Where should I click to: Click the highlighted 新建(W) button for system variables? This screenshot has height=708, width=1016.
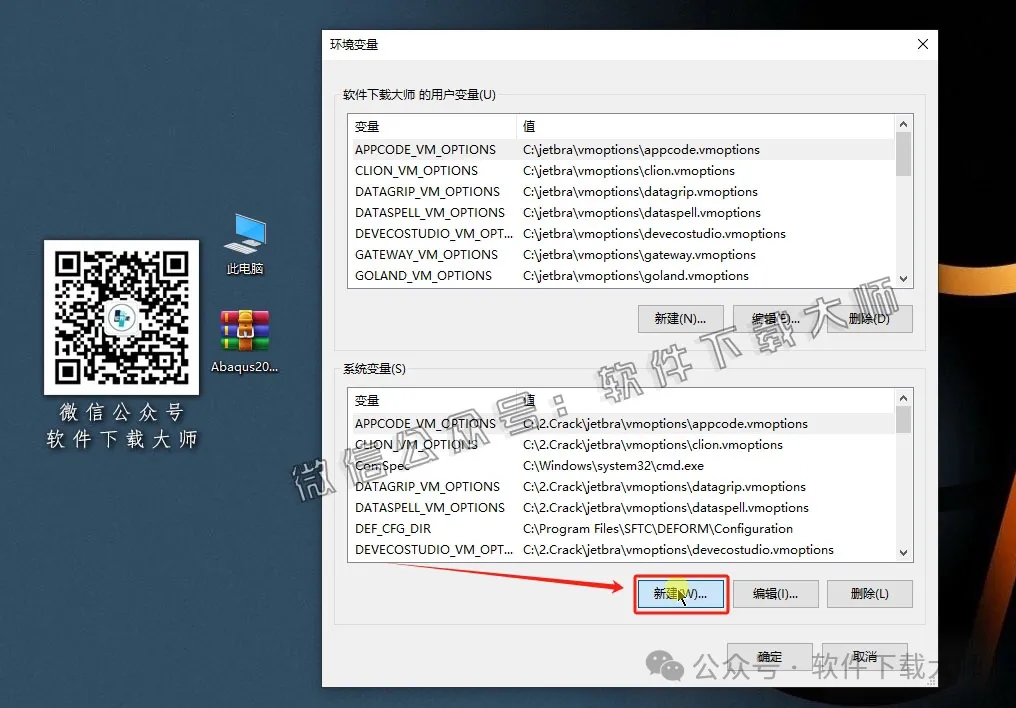point(681,593)
